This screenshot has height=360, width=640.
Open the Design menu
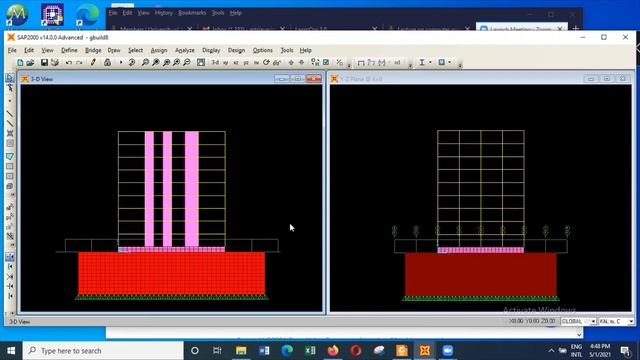236,50
